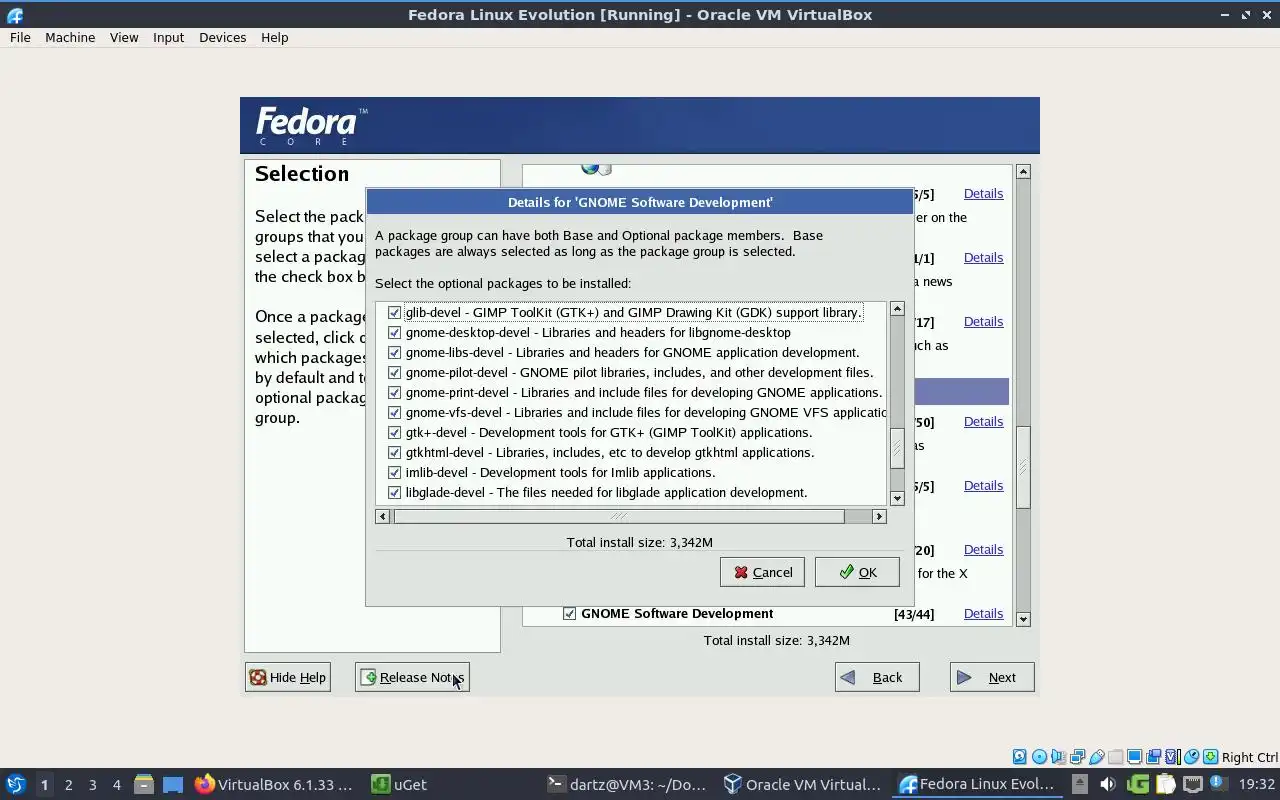Open the volume speaker tray icon
This screenshot has height=800, width=1280.
1108,784
